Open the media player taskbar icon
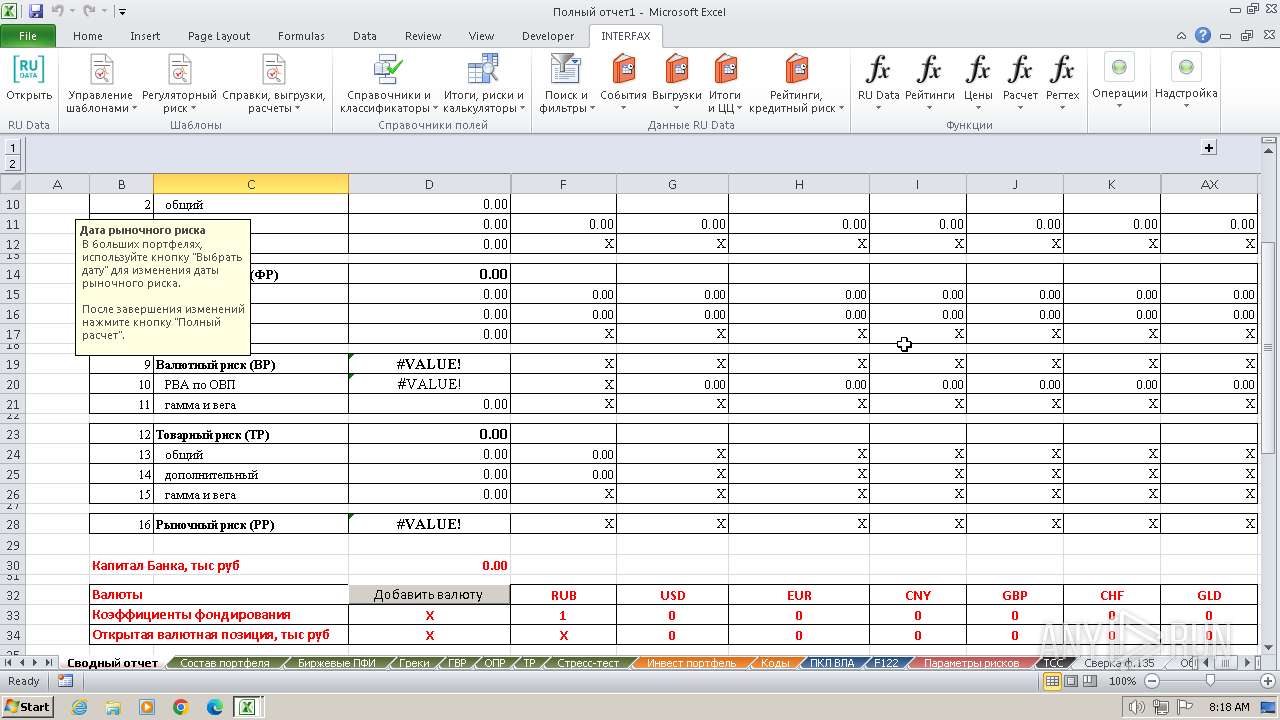The width and height of the screenshot is (1280, 720). pos(147,707)
